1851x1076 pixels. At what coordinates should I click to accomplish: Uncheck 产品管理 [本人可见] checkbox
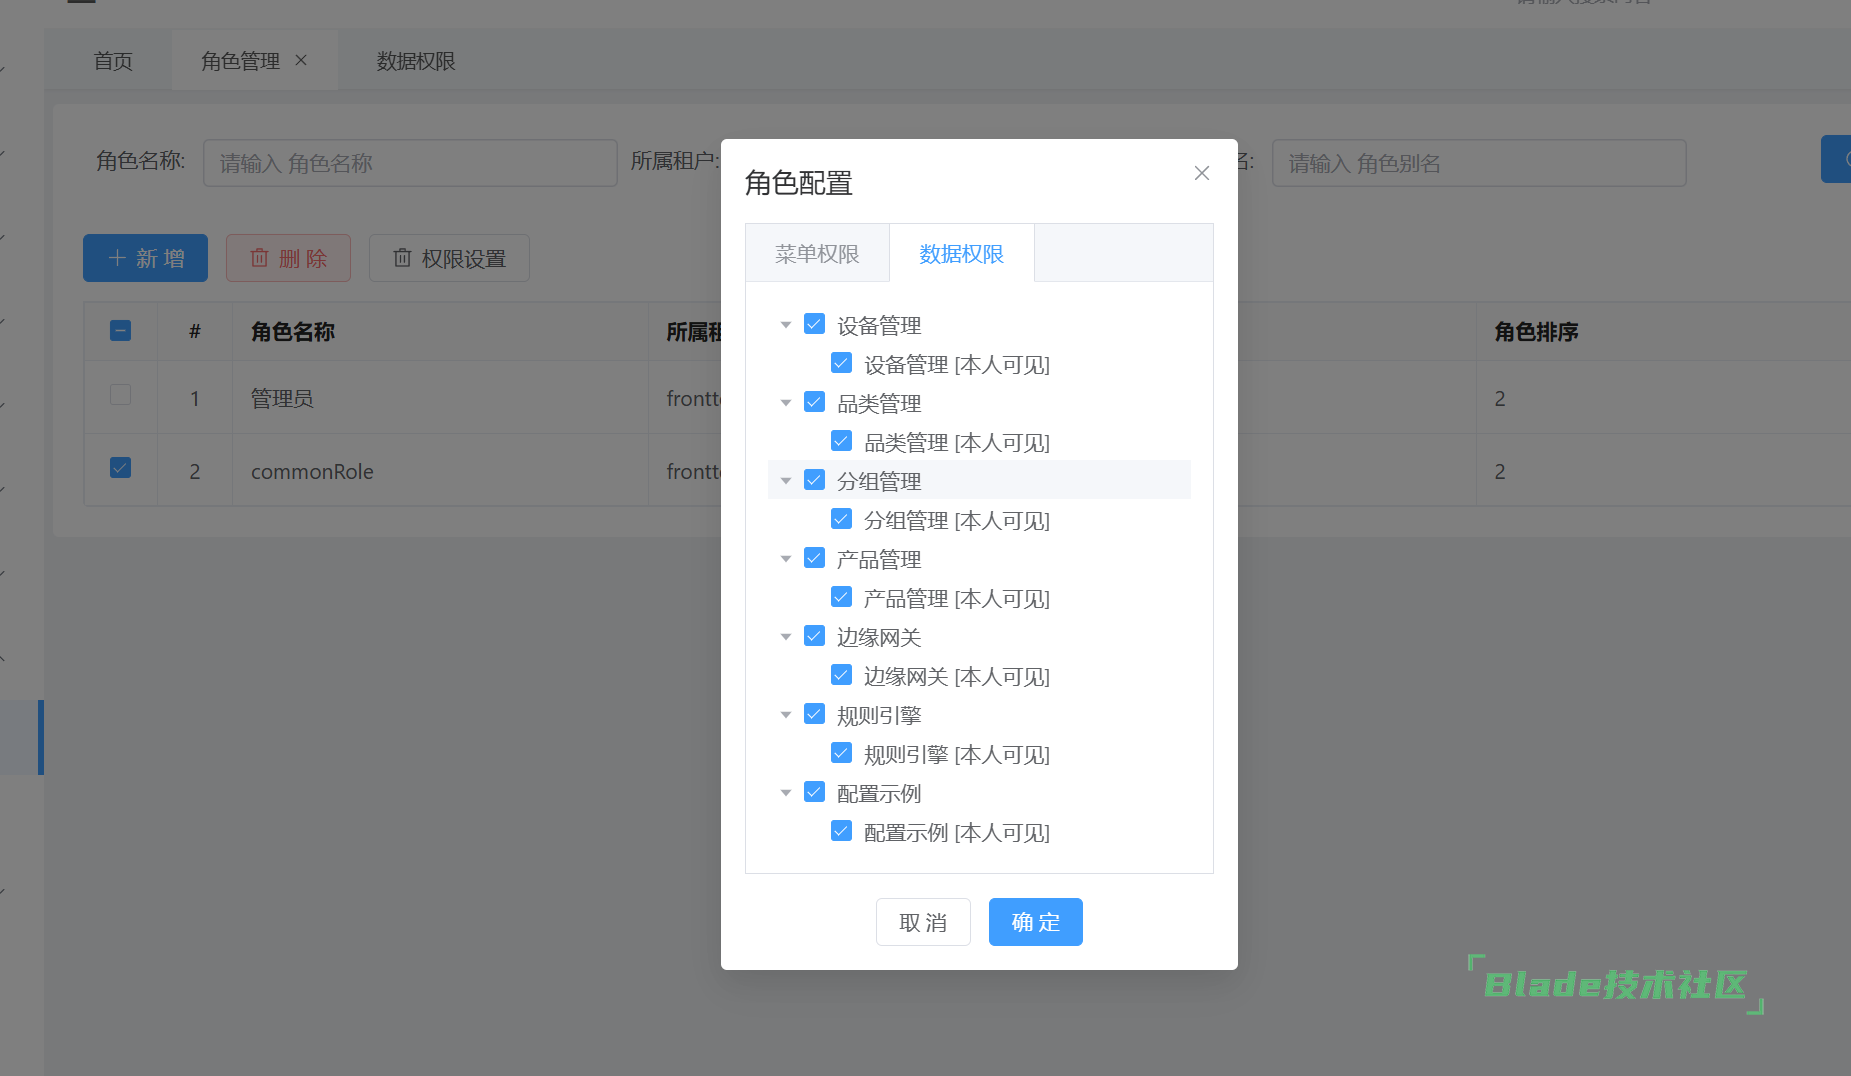(841, 597)
